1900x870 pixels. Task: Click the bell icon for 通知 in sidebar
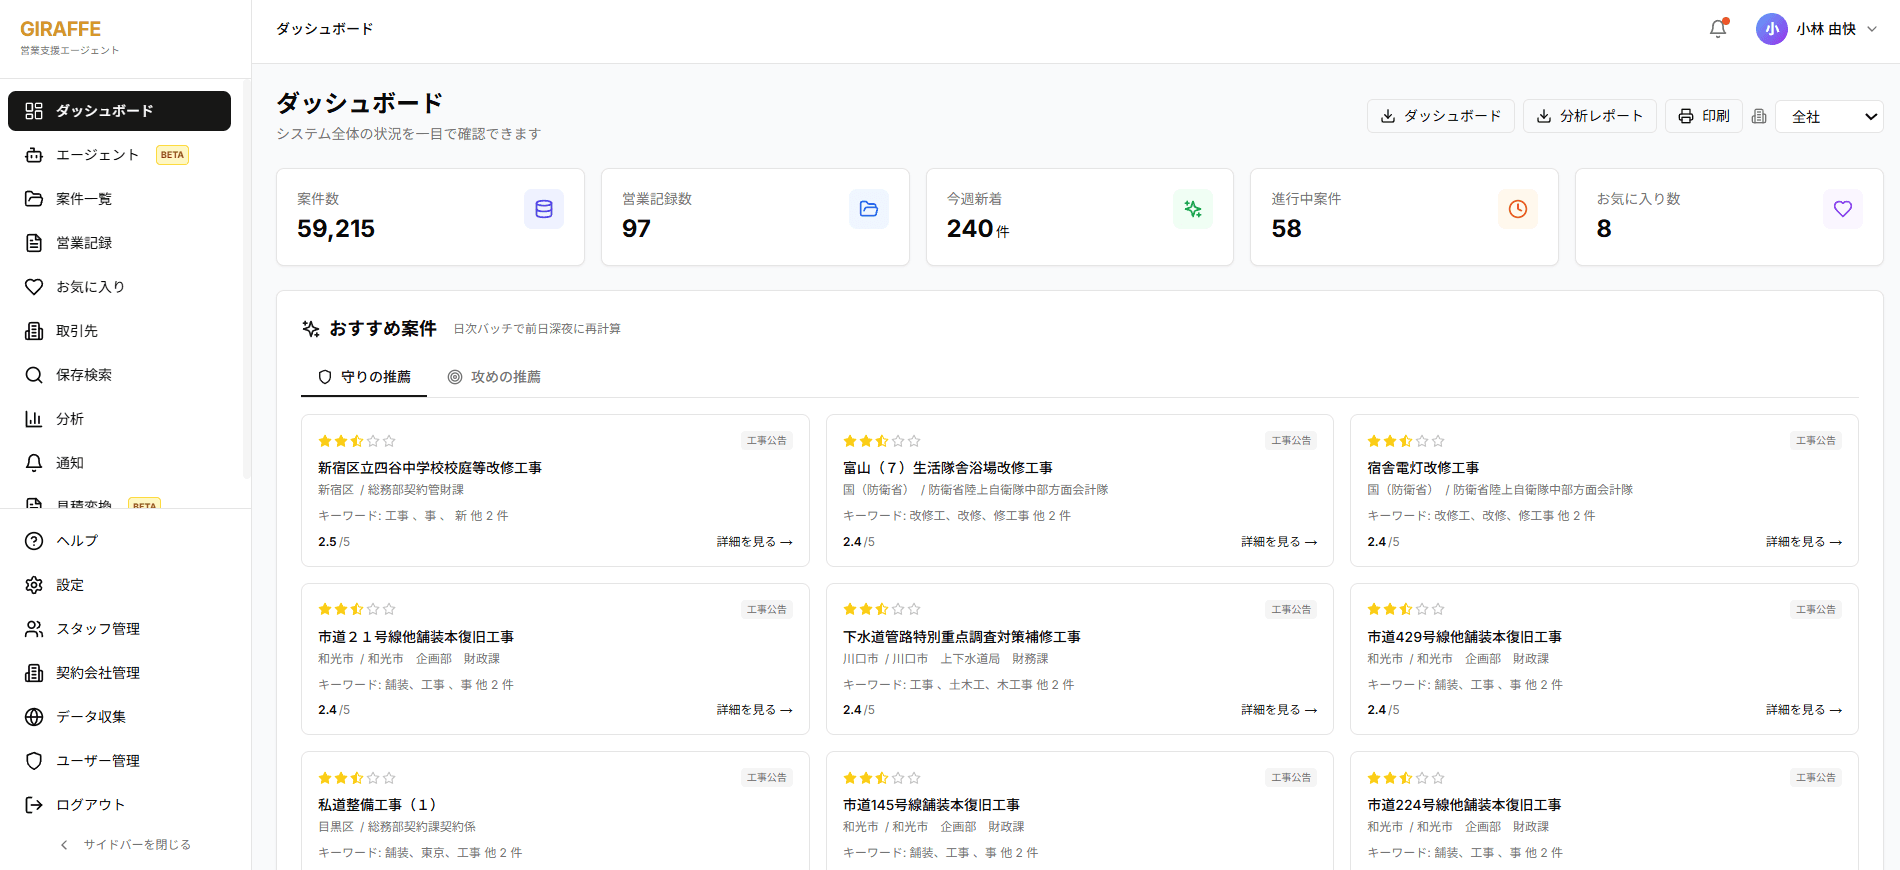tap(34, 463)
